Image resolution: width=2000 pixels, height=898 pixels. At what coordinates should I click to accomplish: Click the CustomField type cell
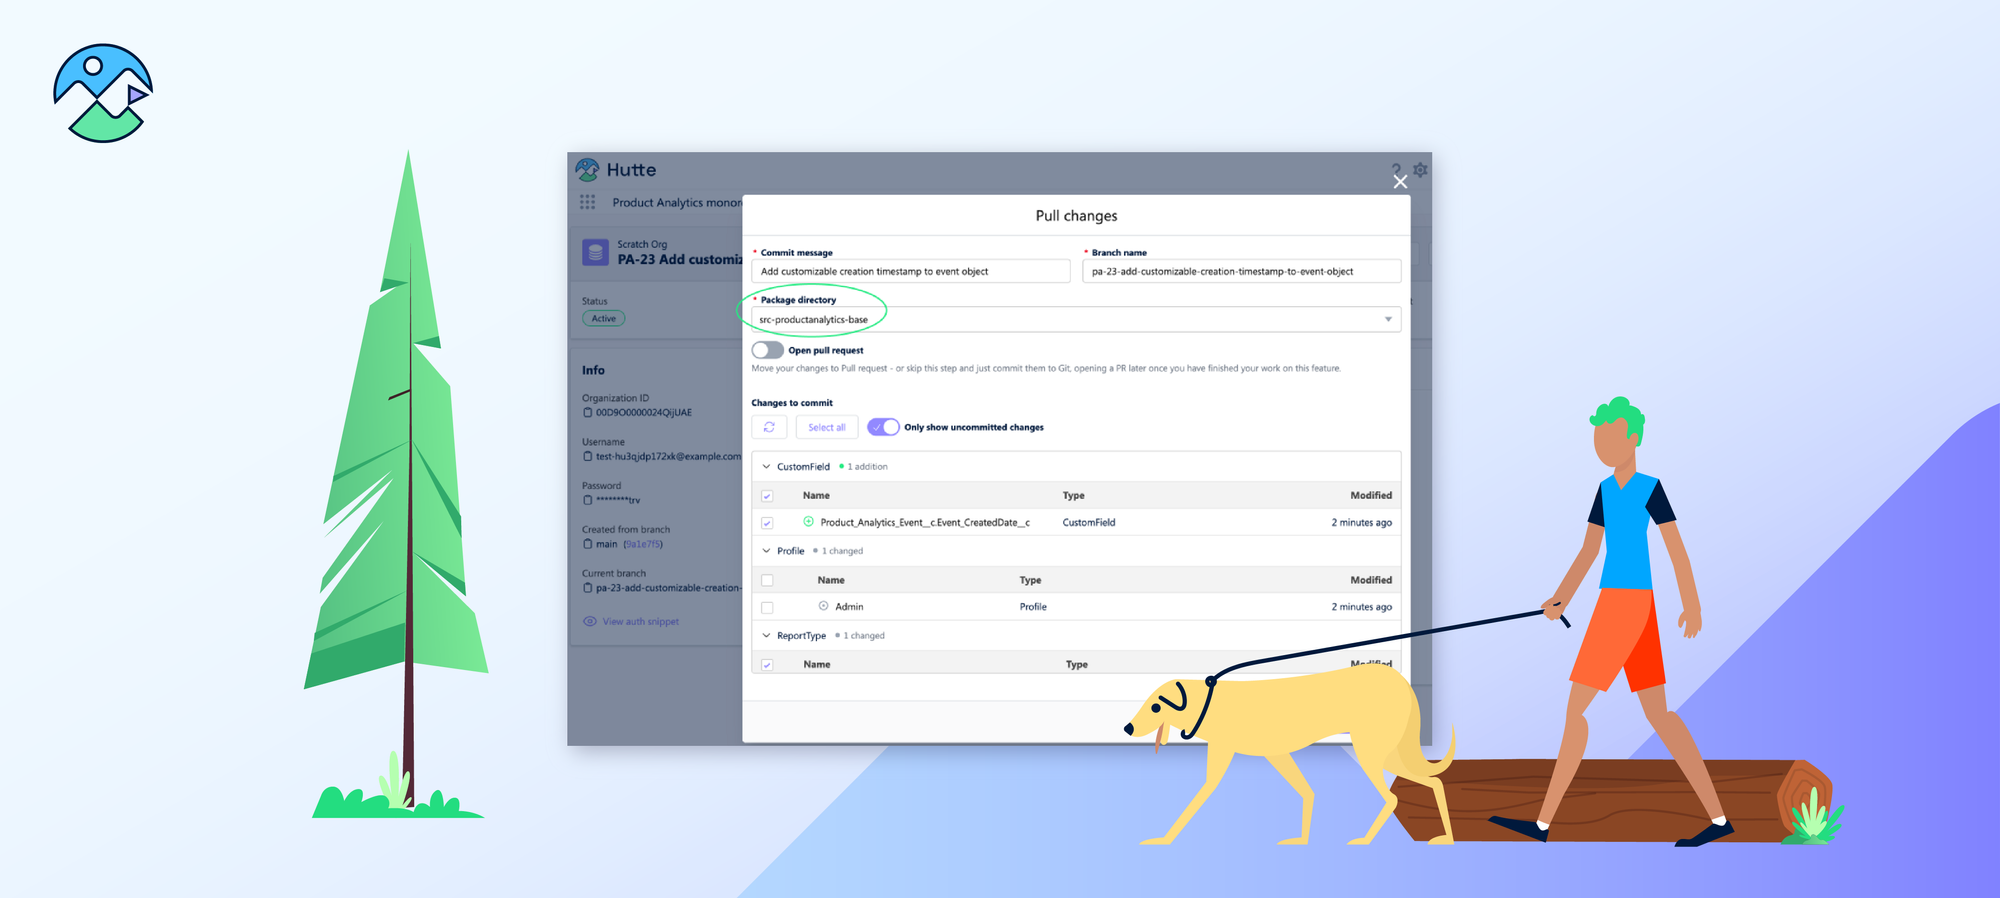coord(1088,522)
